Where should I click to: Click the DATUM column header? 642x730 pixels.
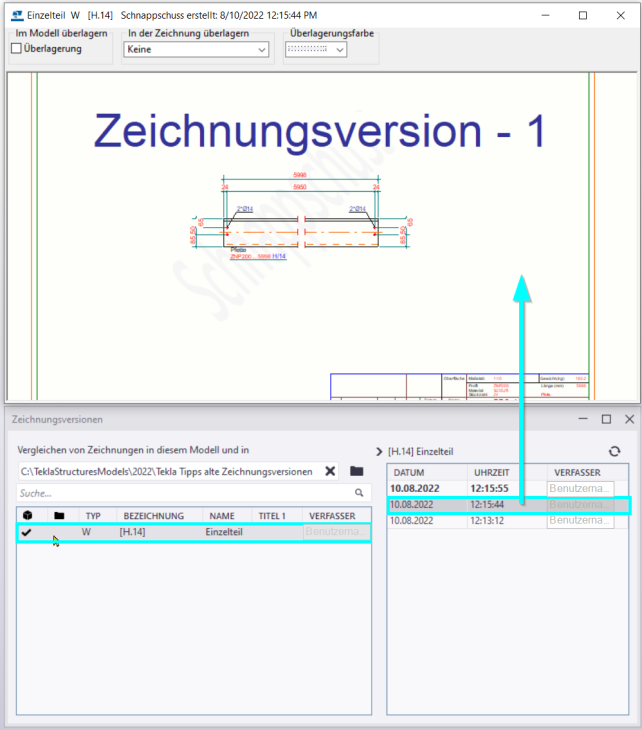pyautogui.click(x=409, y=473)
